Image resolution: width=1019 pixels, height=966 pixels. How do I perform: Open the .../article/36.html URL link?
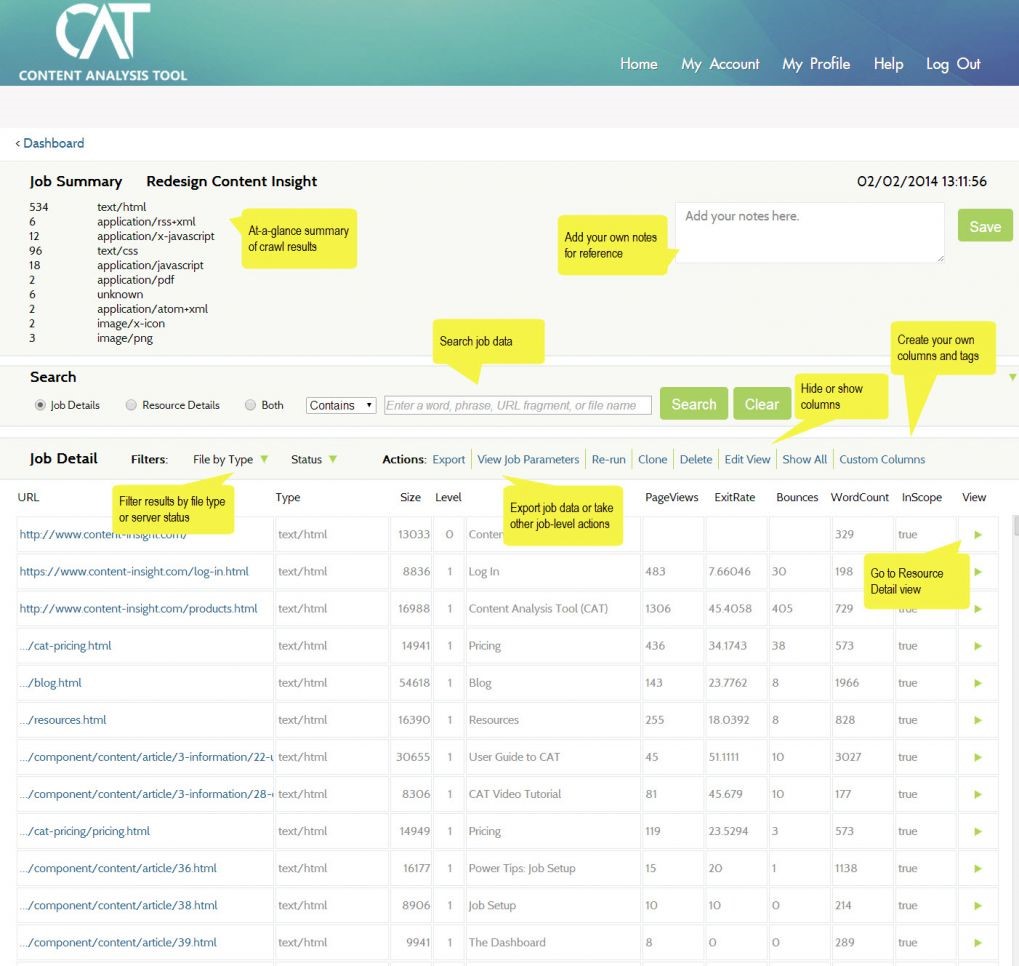click(x=118, y=868)
